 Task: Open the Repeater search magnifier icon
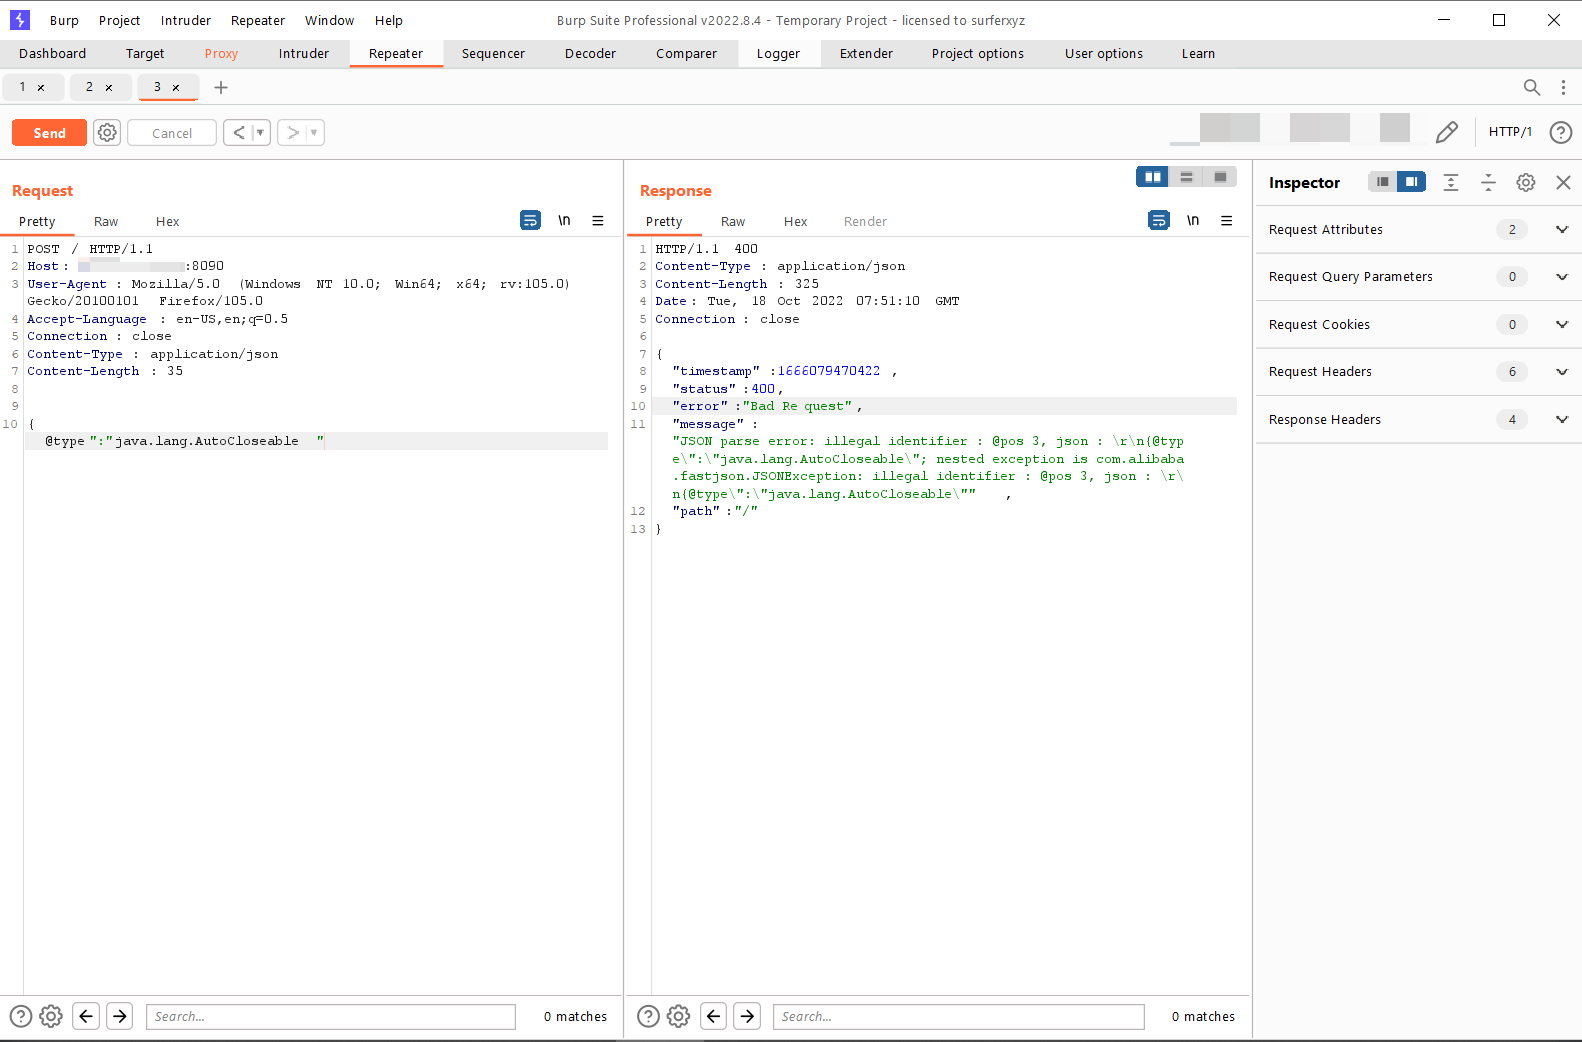pyautogui.click(x=1531, y=87)
